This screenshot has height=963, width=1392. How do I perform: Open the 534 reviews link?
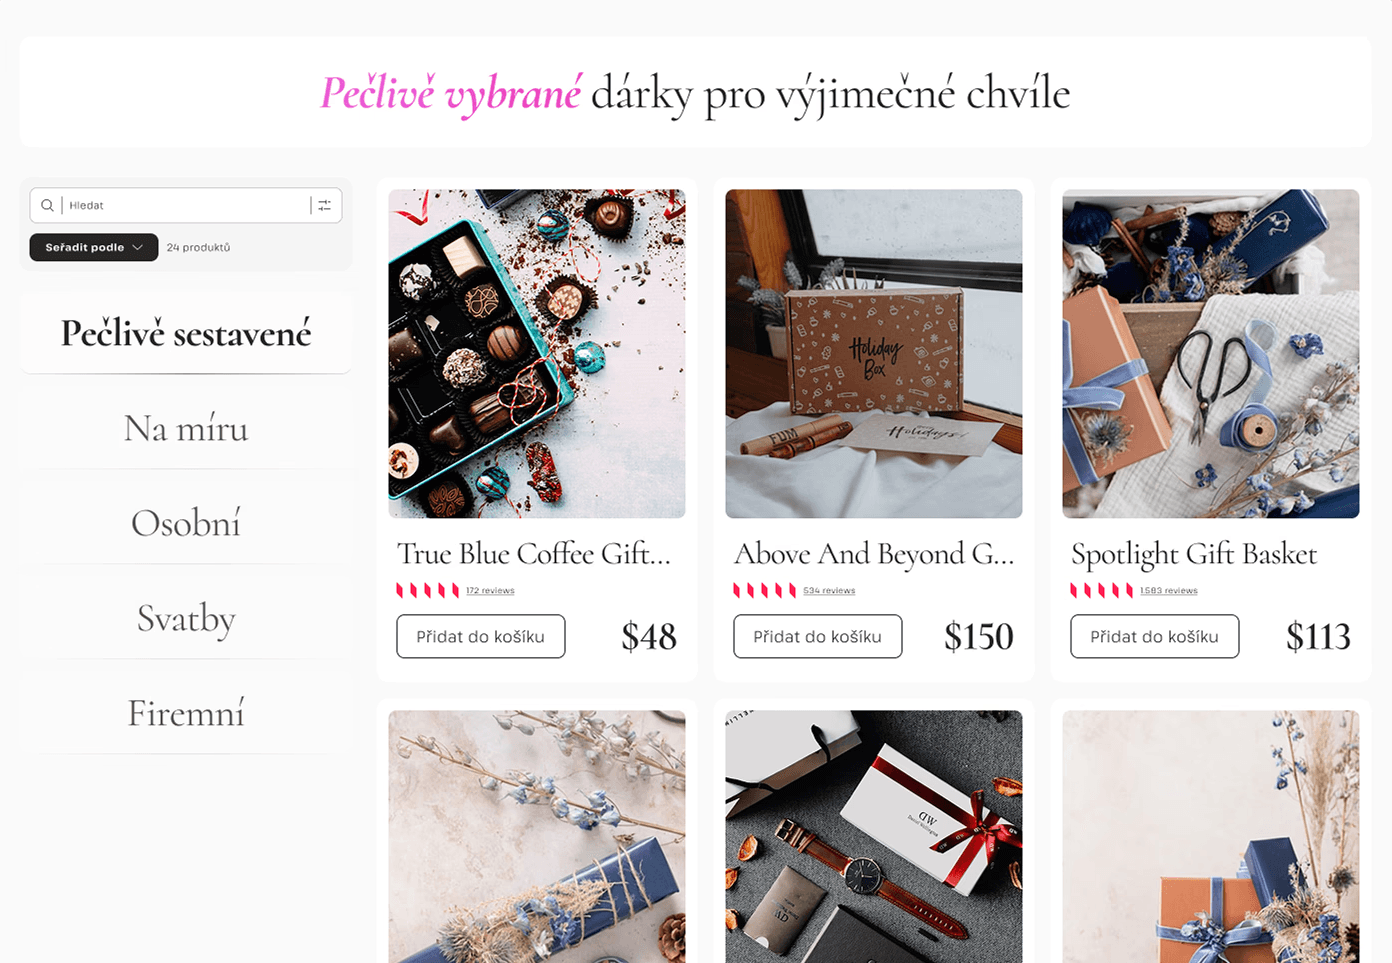(x=829, y=591)
